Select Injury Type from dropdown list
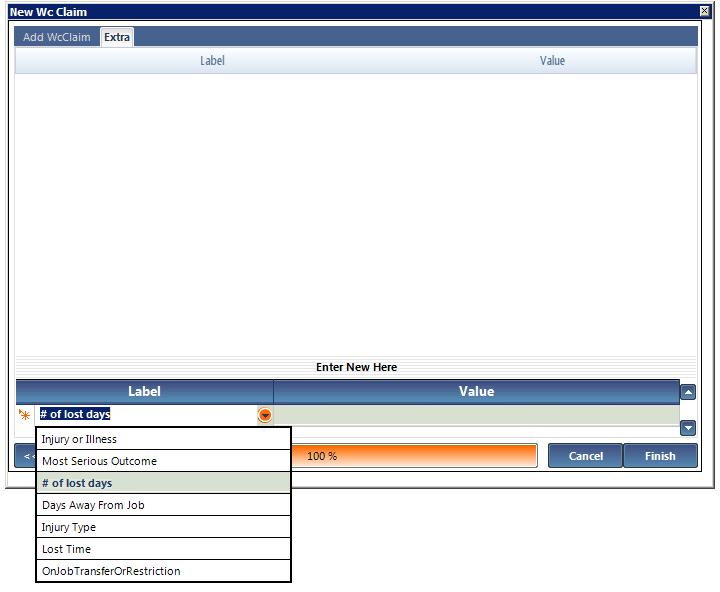The height and width of the screenshot is (592, 720). click(x=163, y=527)
